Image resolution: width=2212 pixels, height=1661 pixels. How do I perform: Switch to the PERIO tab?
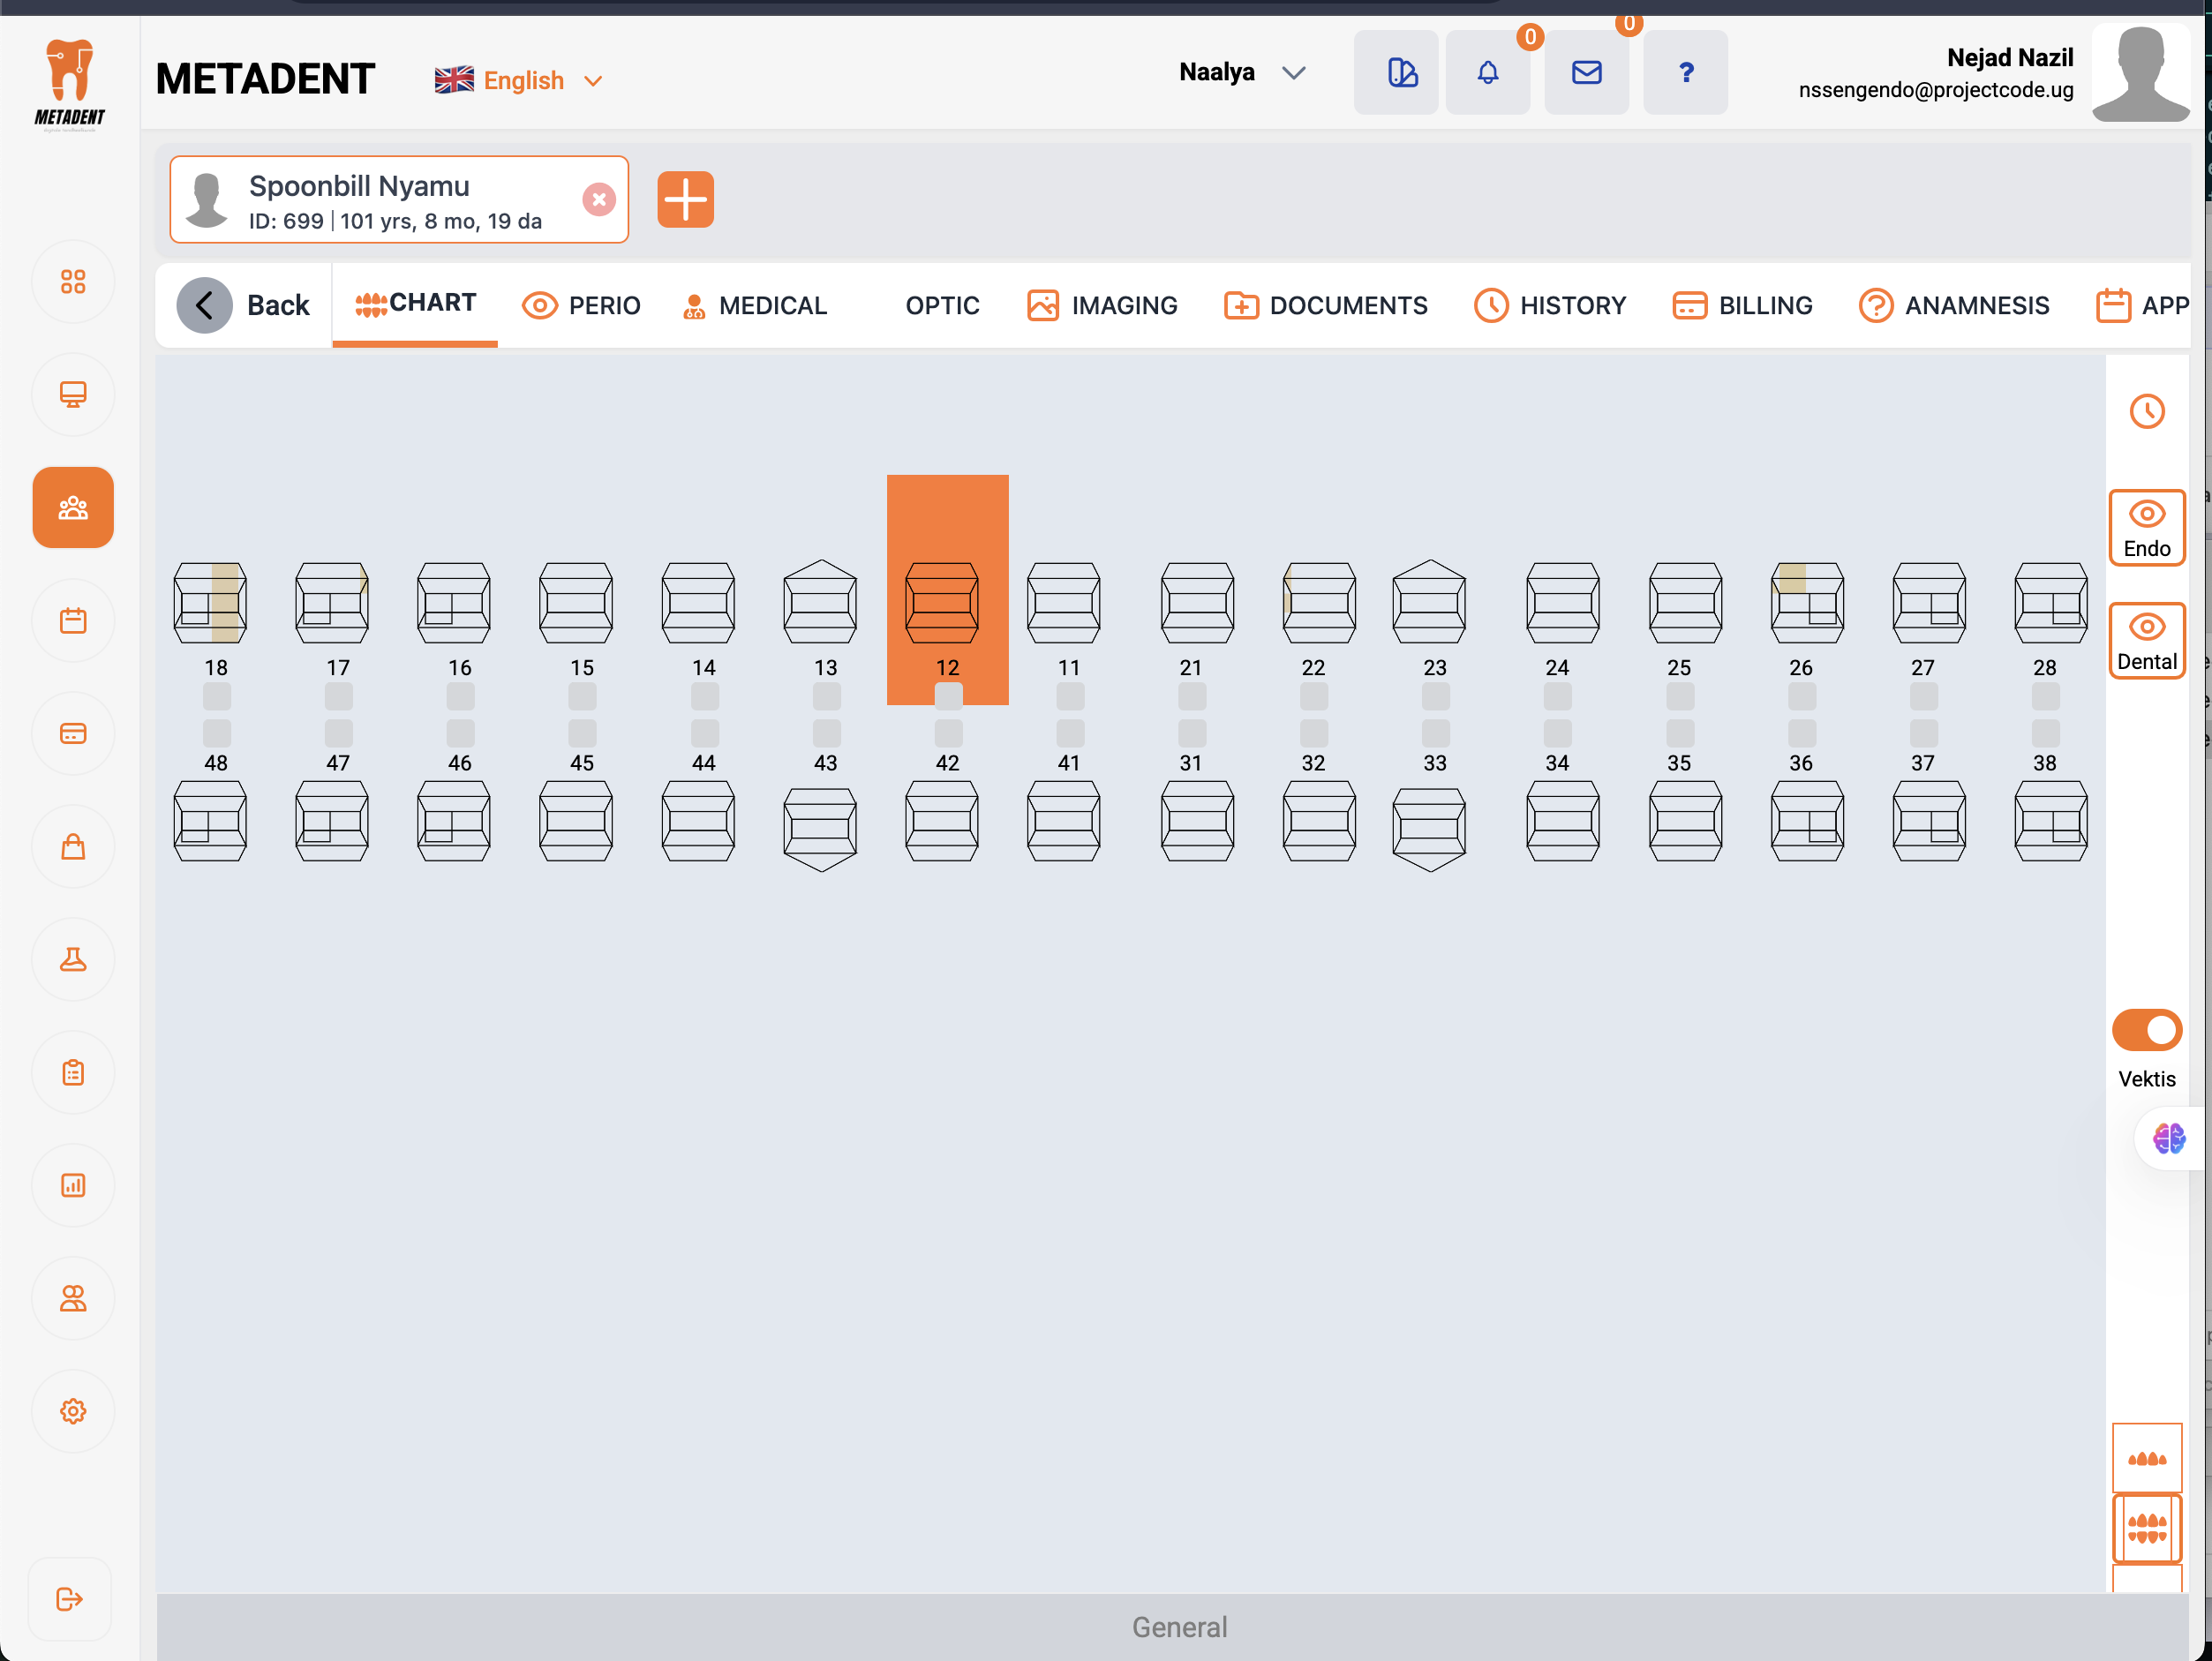click(582, 305)
